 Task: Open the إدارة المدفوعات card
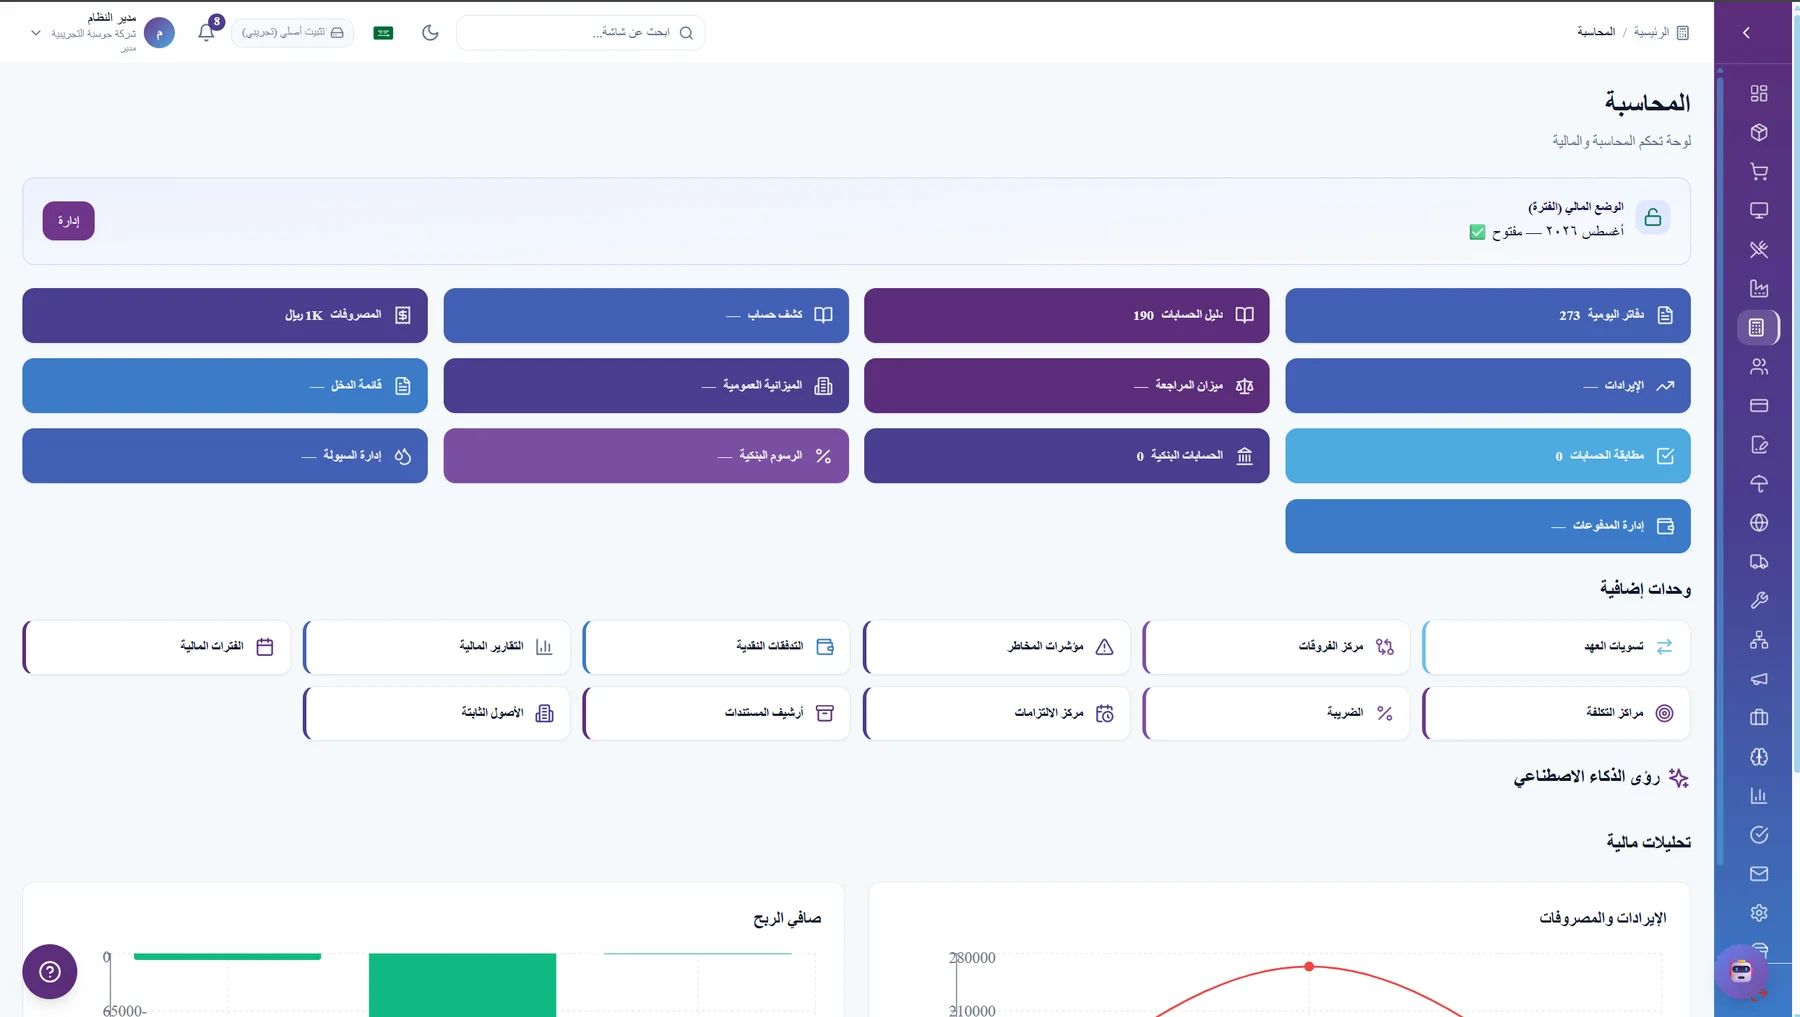pyautogui.click(x=1488, y=525)
